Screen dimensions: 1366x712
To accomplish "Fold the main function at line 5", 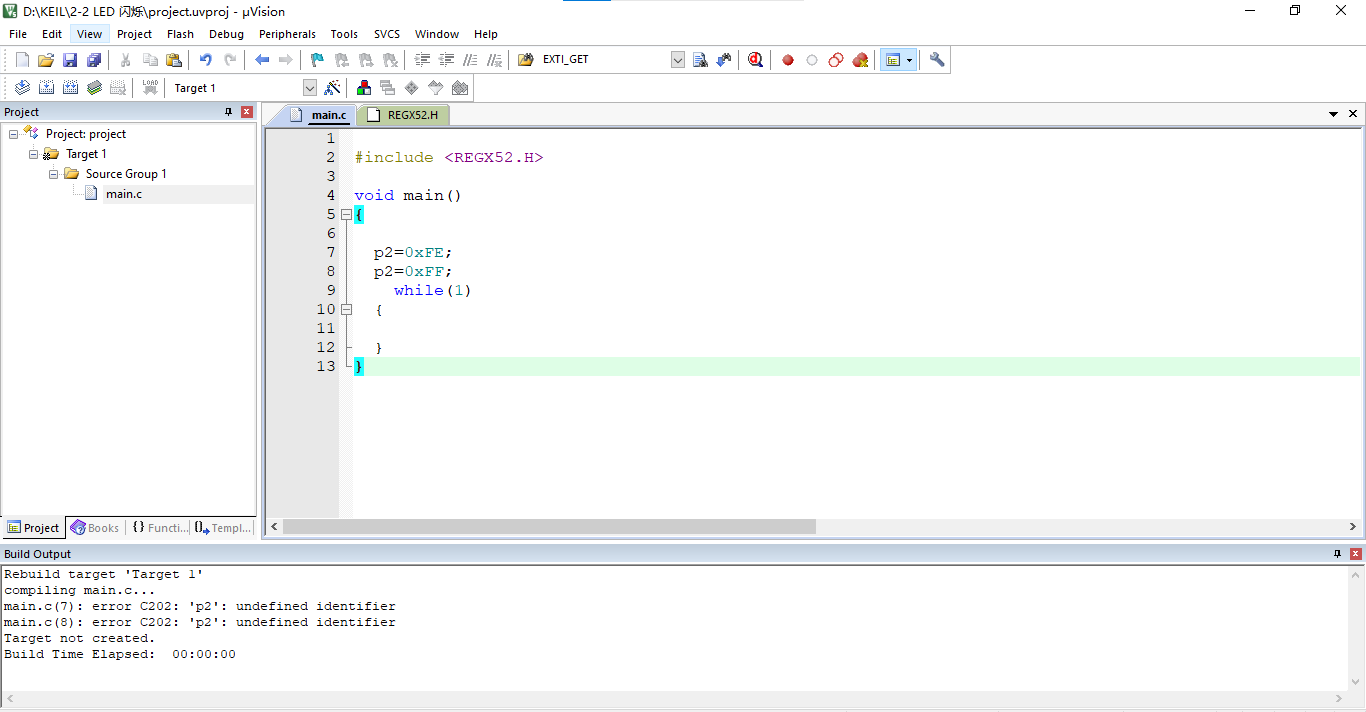I will (346, 214).
